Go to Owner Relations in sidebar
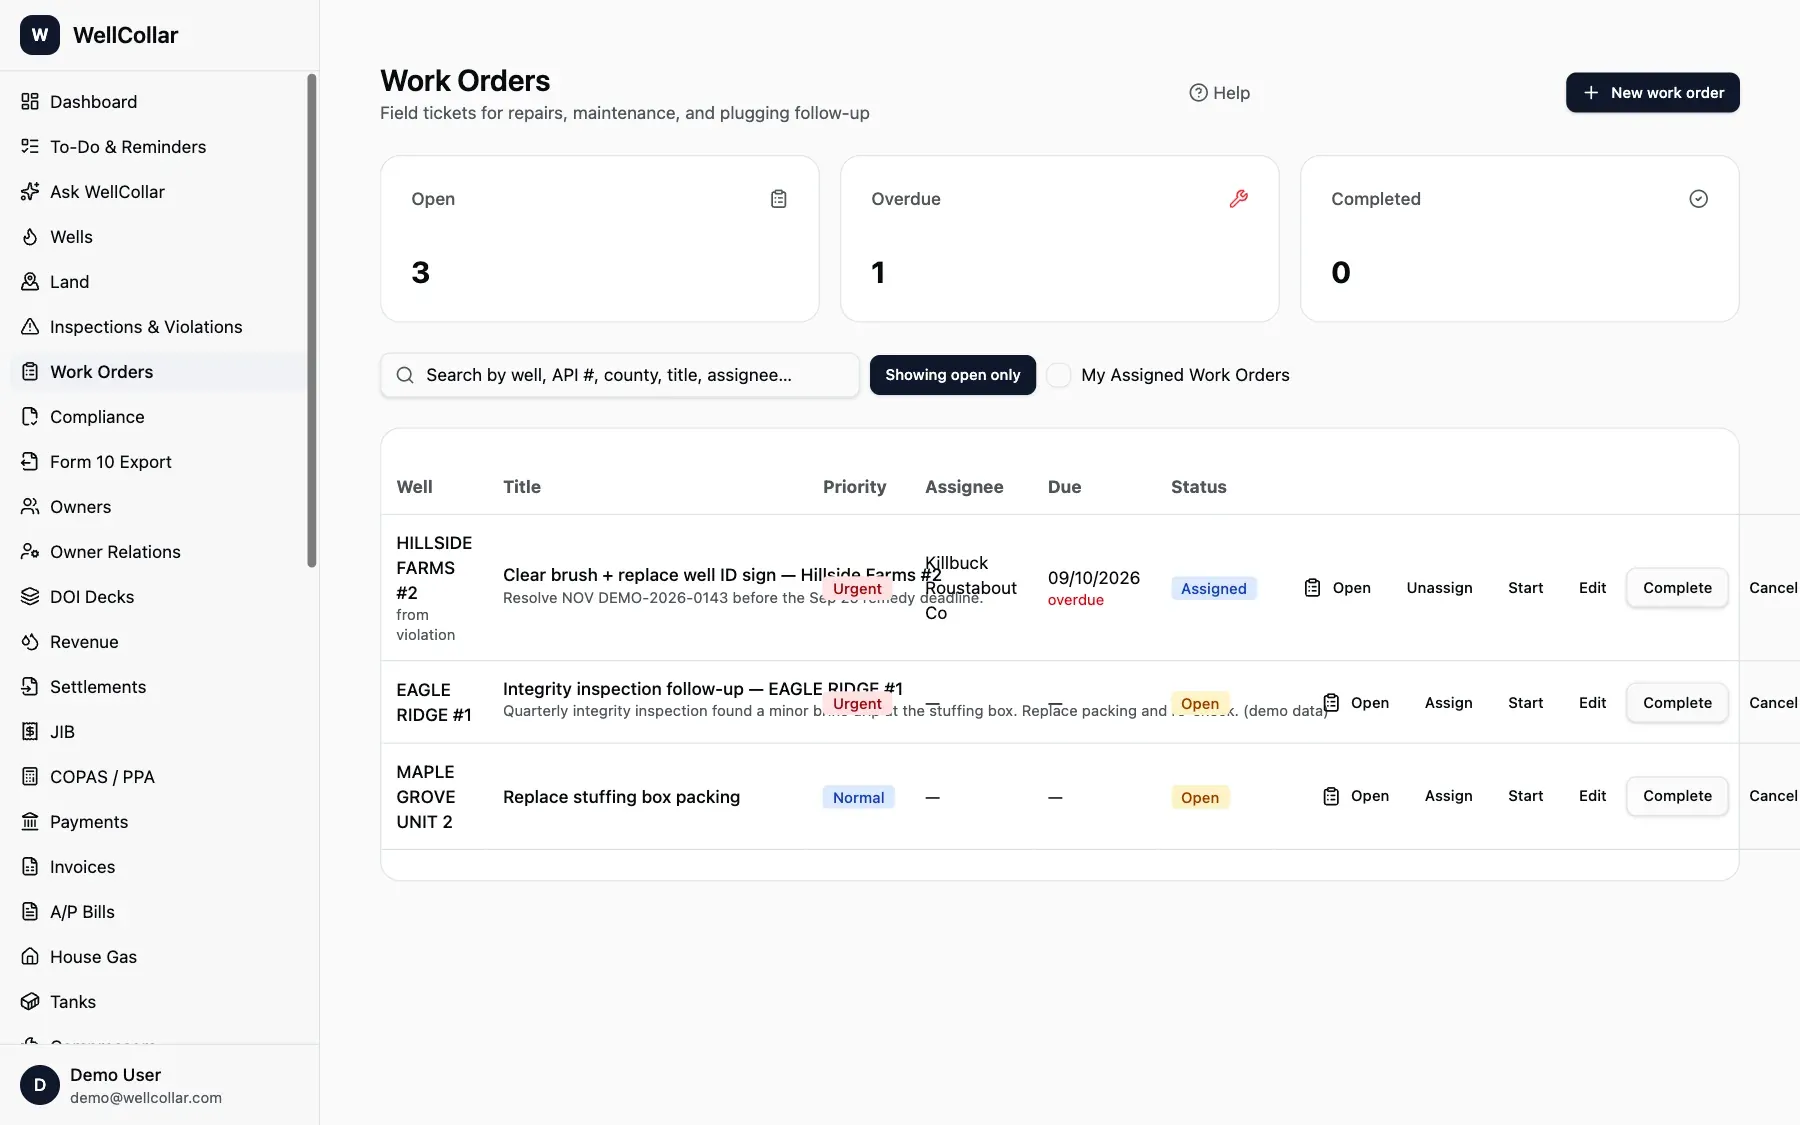This screenshot has height=1125, width=1800. (160, 551)
